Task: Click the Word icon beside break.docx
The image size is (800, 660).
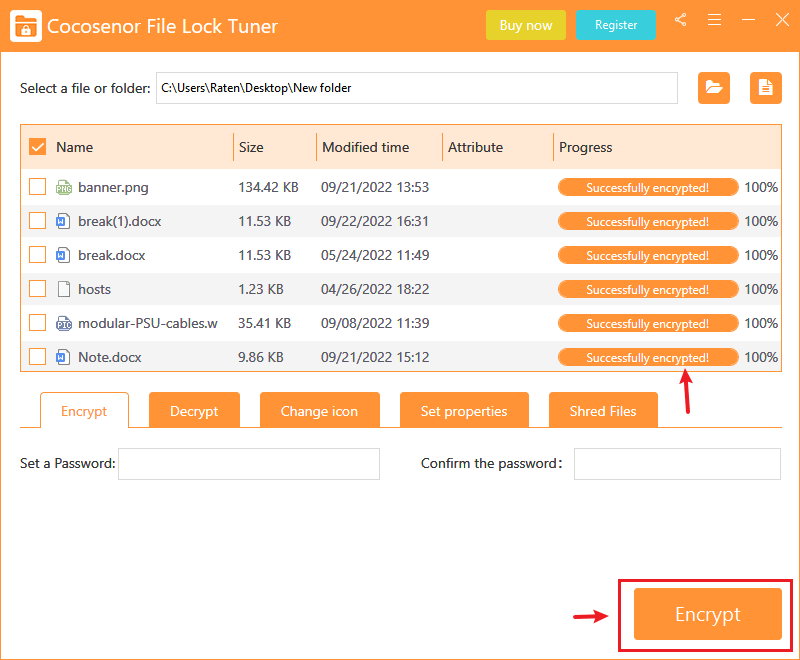Action: (x=63, y=255)
